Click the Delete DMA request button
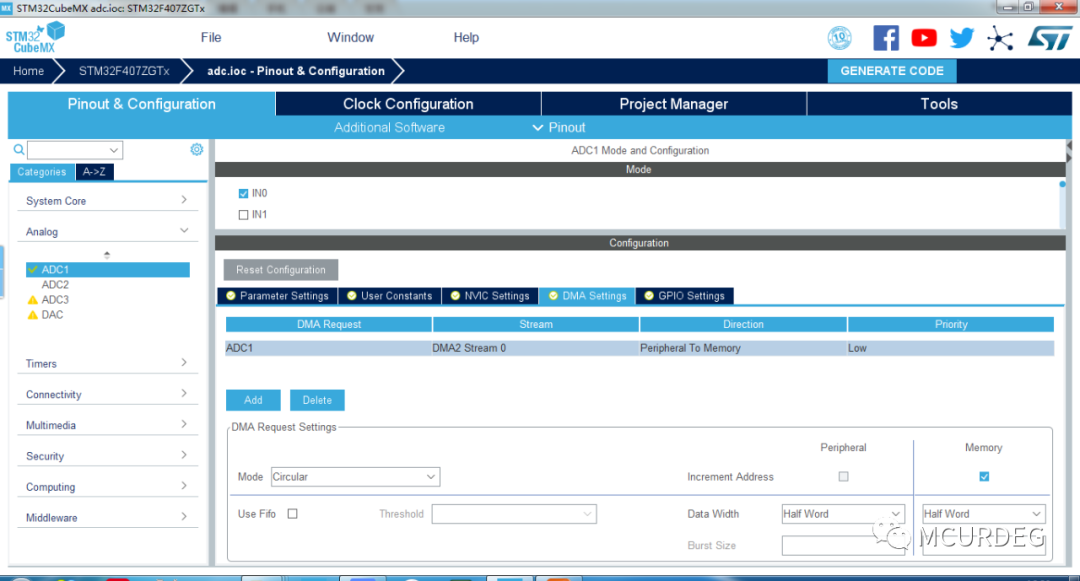This screenshot has width=1080, height=581. point(317,400)
